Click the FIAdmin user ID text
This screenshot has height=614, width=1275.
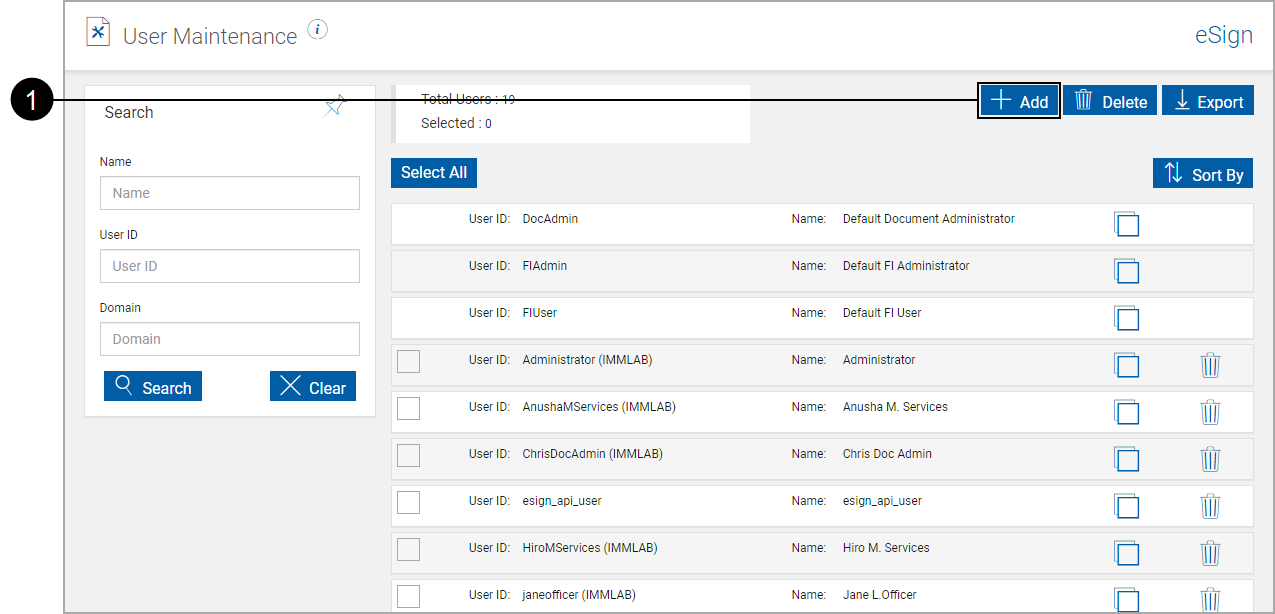[545, 266]
